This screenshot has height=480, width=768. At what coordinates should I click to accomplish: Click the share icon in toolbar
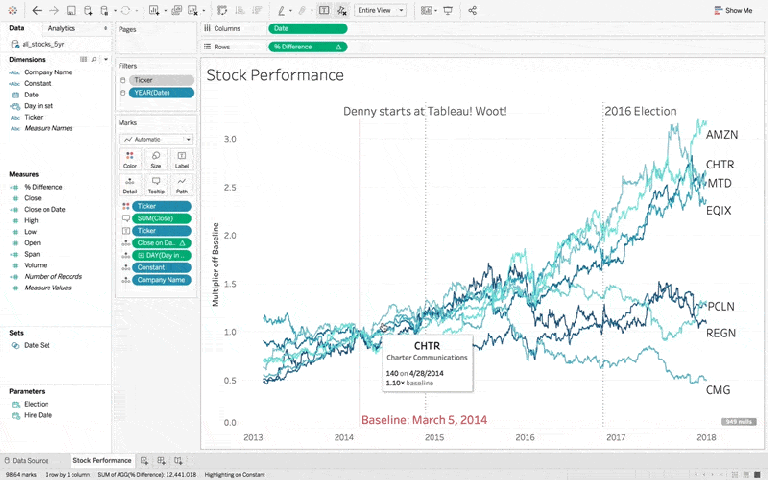[x=472, y=10]
